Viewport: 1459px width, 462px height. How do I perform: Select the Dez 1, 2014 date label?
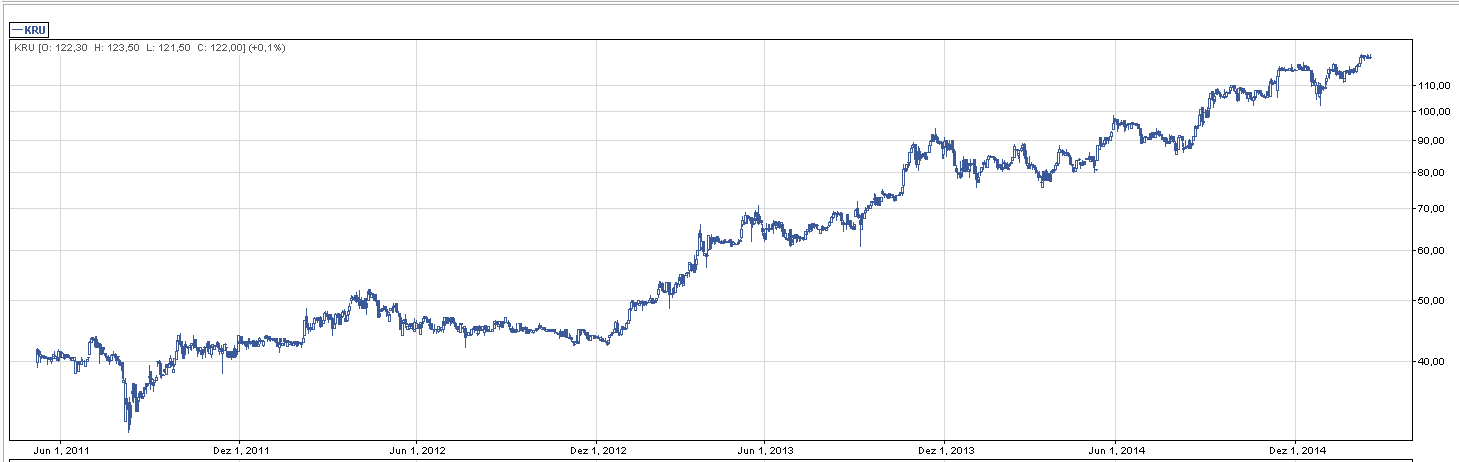(1297, 451)
